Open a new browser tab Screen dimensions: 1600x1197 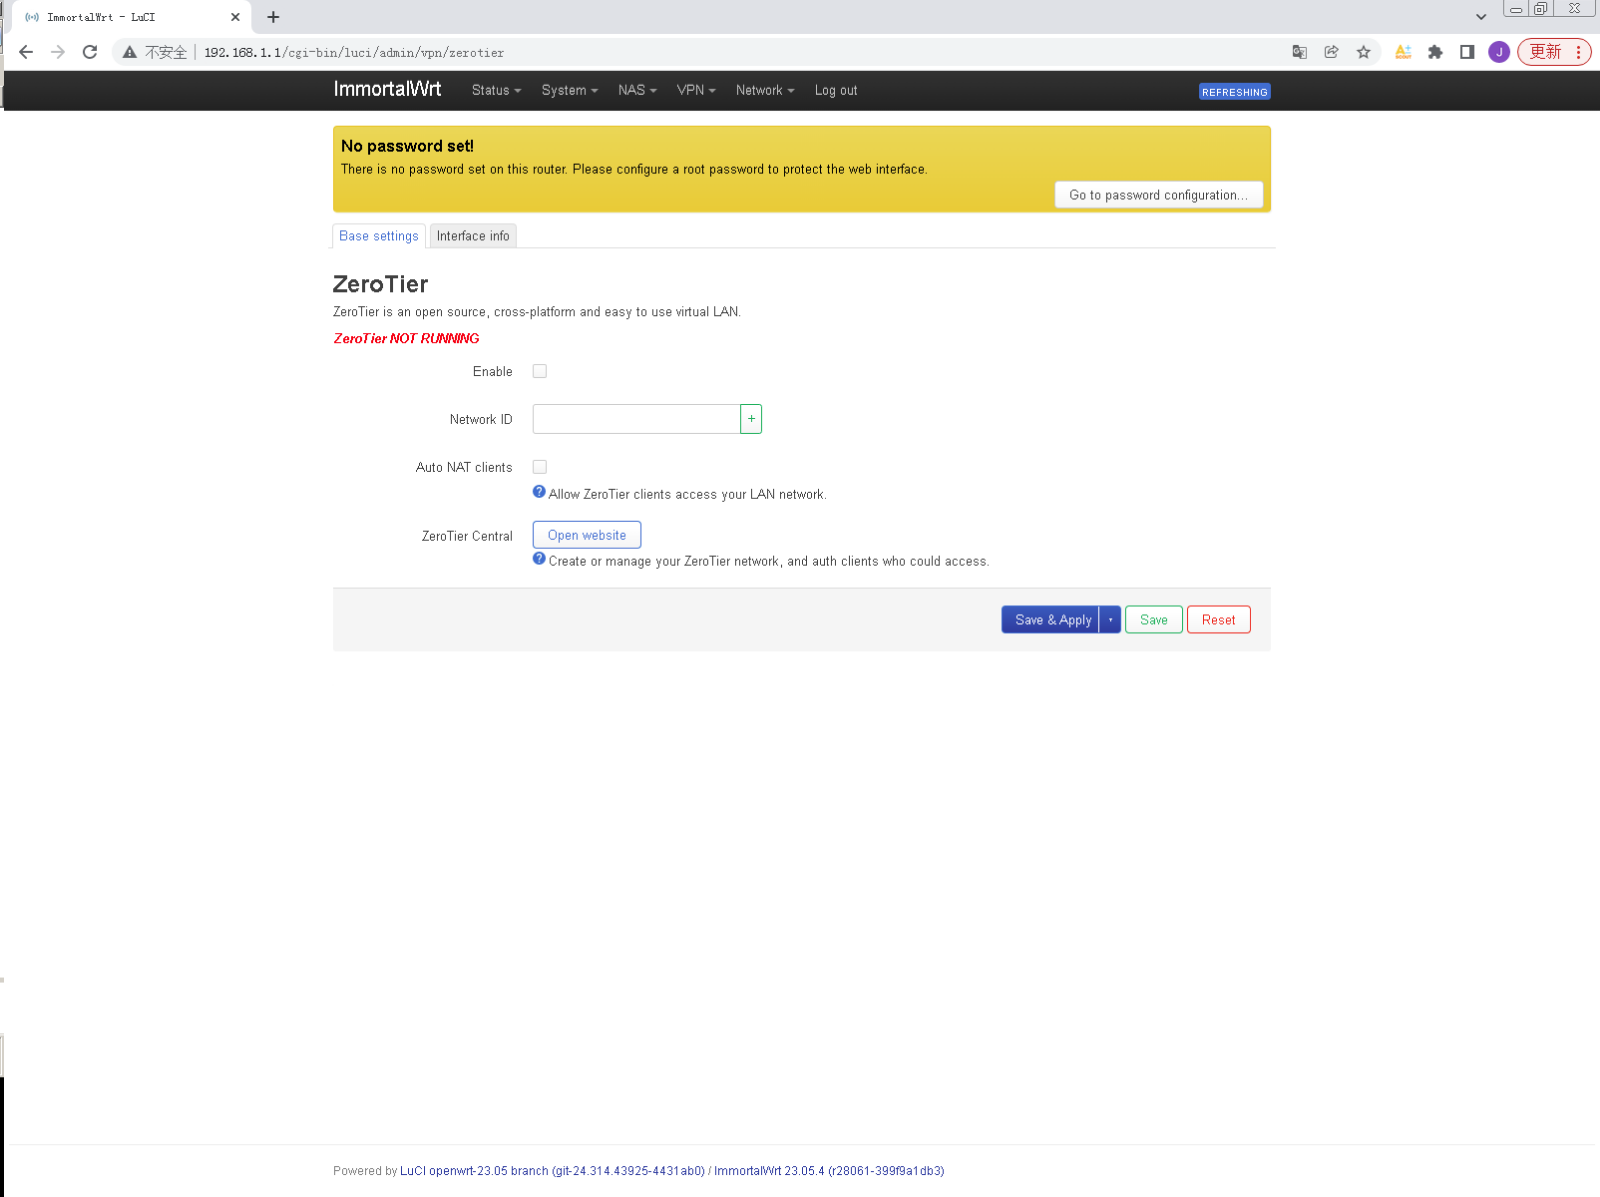[x=273, y=17]
